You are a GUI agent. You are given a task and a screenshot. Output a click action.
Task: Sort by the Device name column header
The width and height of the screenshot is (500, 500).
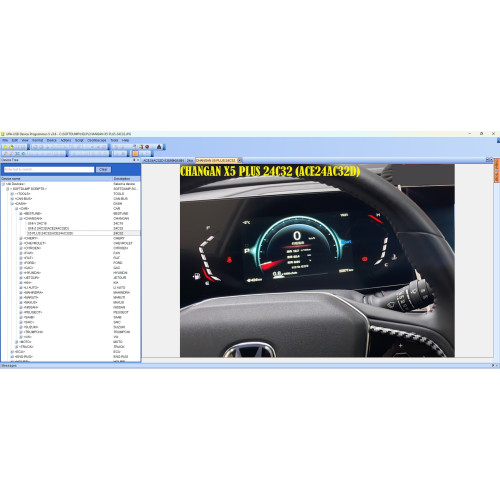56,179
